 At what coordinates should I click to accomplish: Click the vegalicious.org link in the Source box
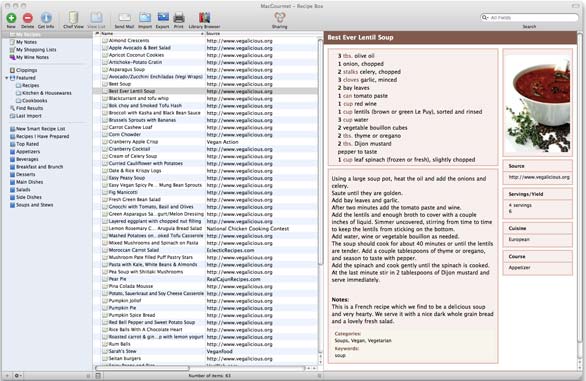pyautogui.click(x=539, y=177)
